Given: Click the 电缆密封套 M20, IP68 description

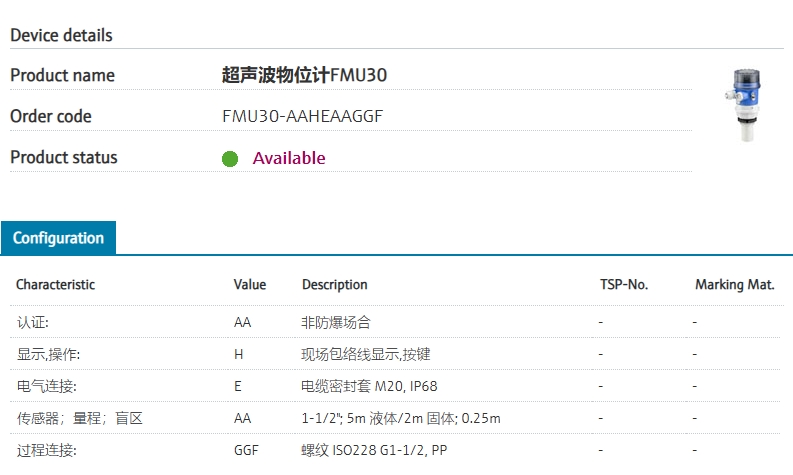Looking at the screenshot, I should tap(369, 386).
